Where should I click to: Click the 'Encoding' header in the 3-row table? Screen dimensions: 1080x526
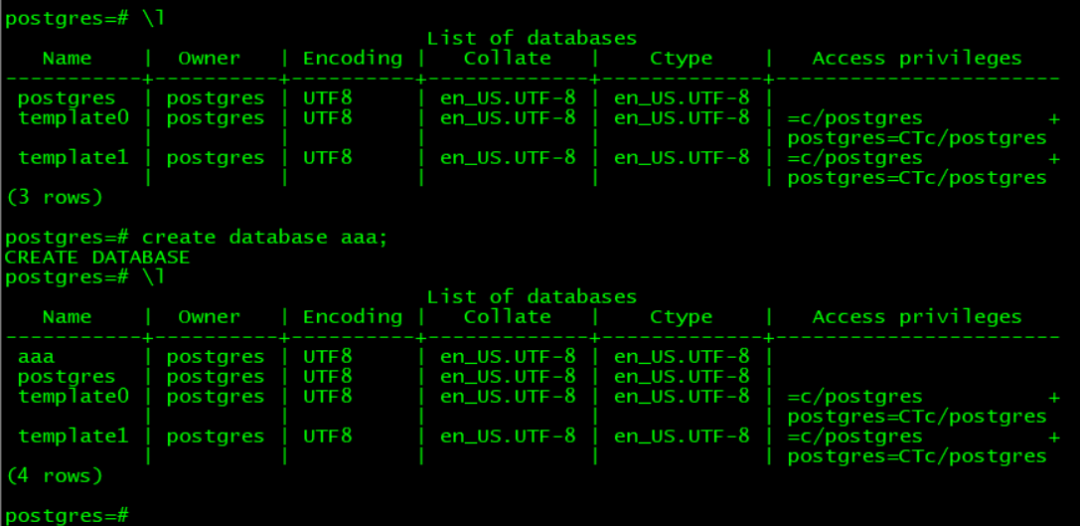pyautogui.click(x=352, y=59)
